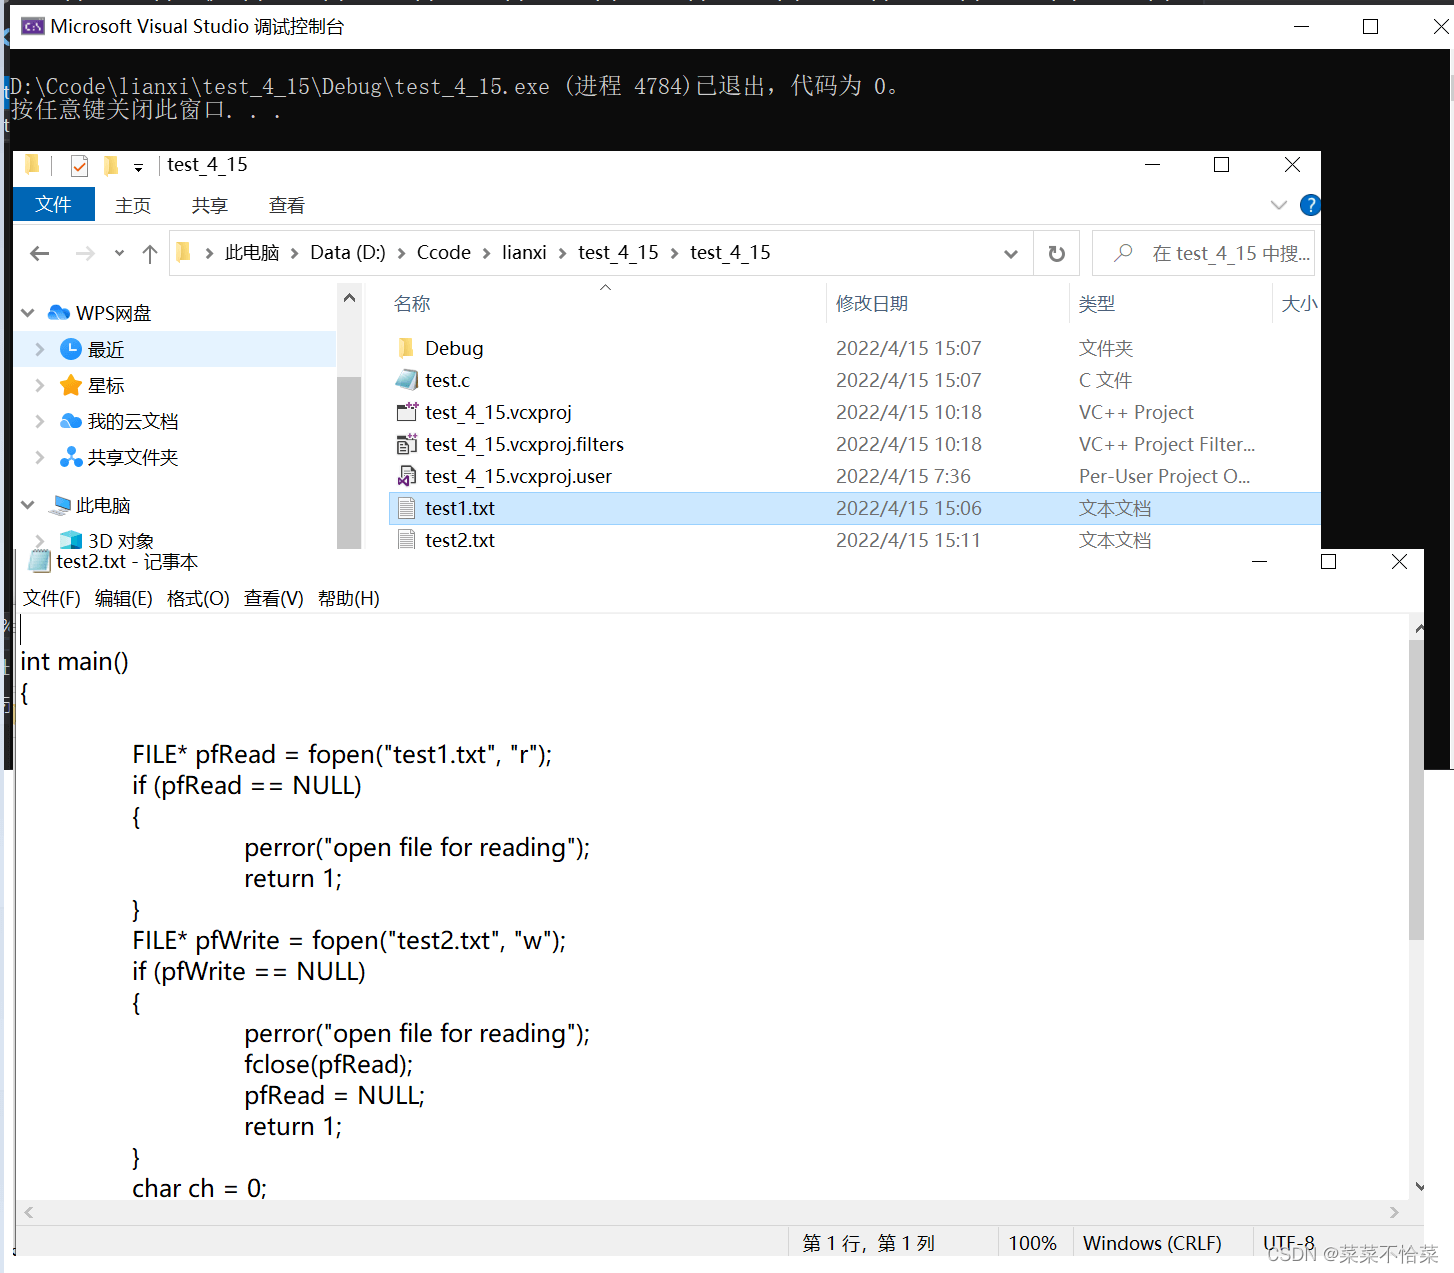
Task: Click lianxi in the breadcrumb path
Action: coord(524,253)
